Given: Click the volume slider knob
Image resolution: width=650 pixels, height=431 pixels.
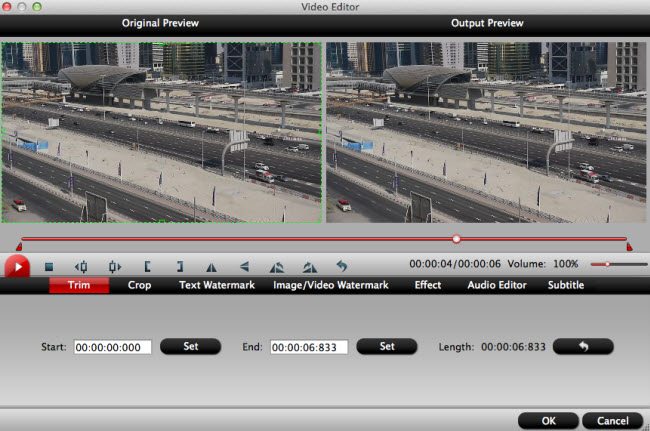Looking at the screenshot, I should [x=607, y=264].
